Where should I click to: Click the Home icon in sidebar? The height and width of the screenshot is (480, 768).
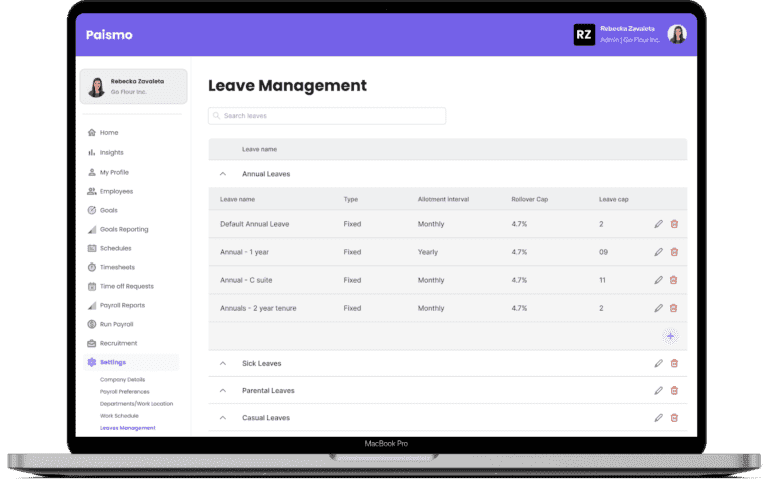[x=92, y=132]
